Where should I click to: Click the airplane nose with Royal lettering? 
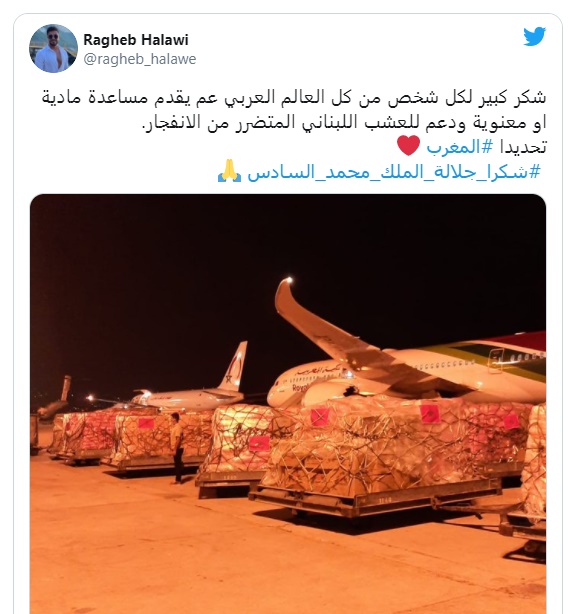coord(292,389)
